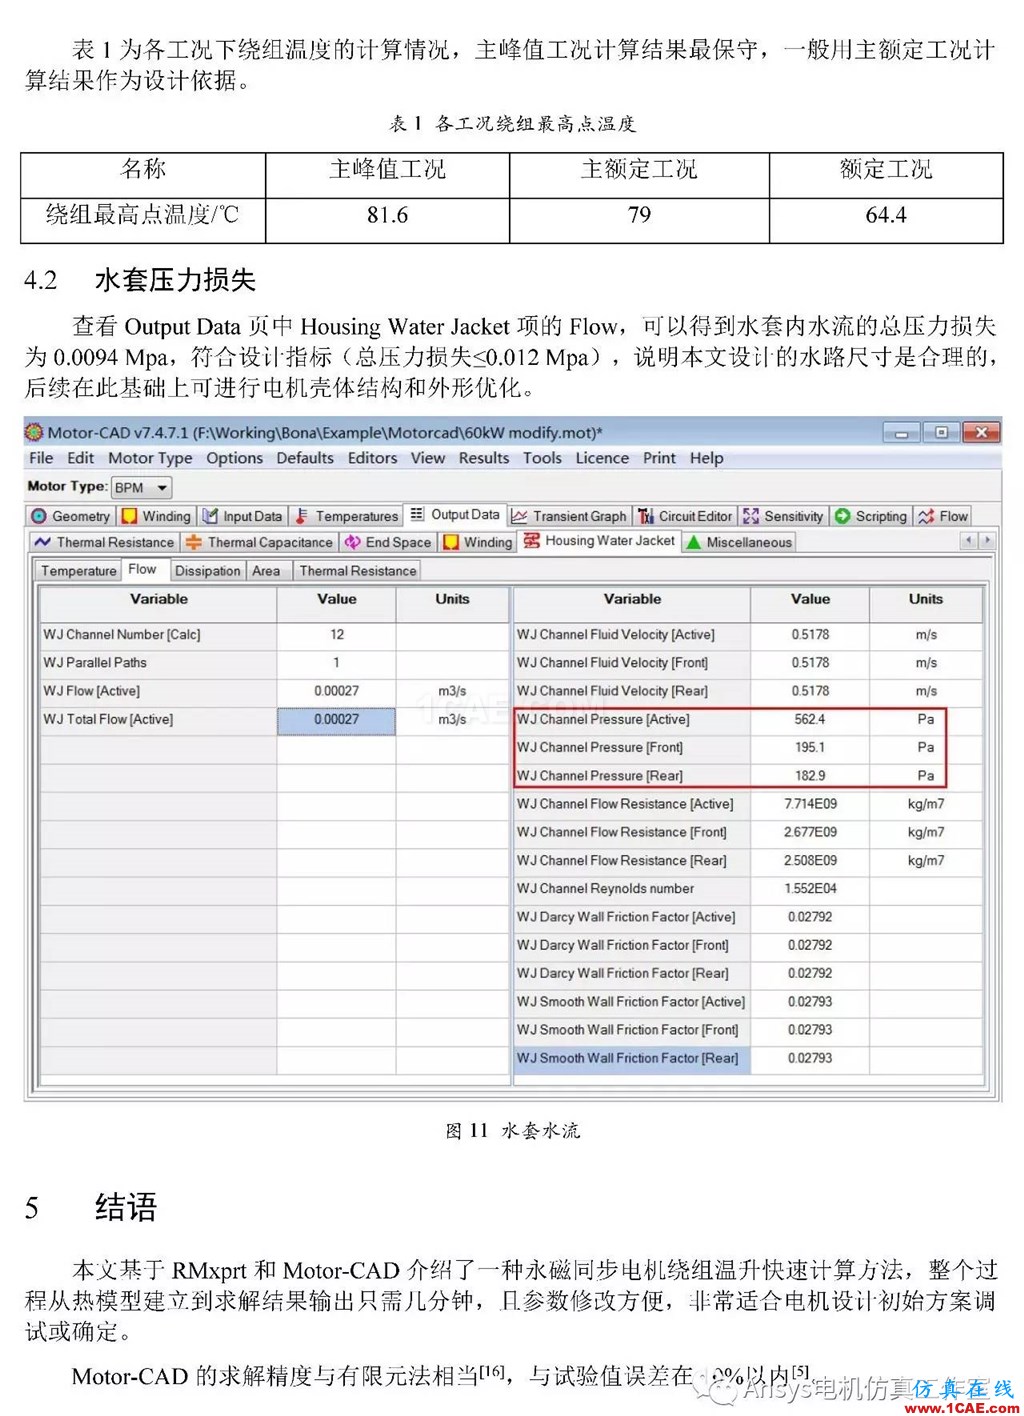Open the View menu
The width and height of the screenshot is (1024, 1416).
(x=428, y=458)
